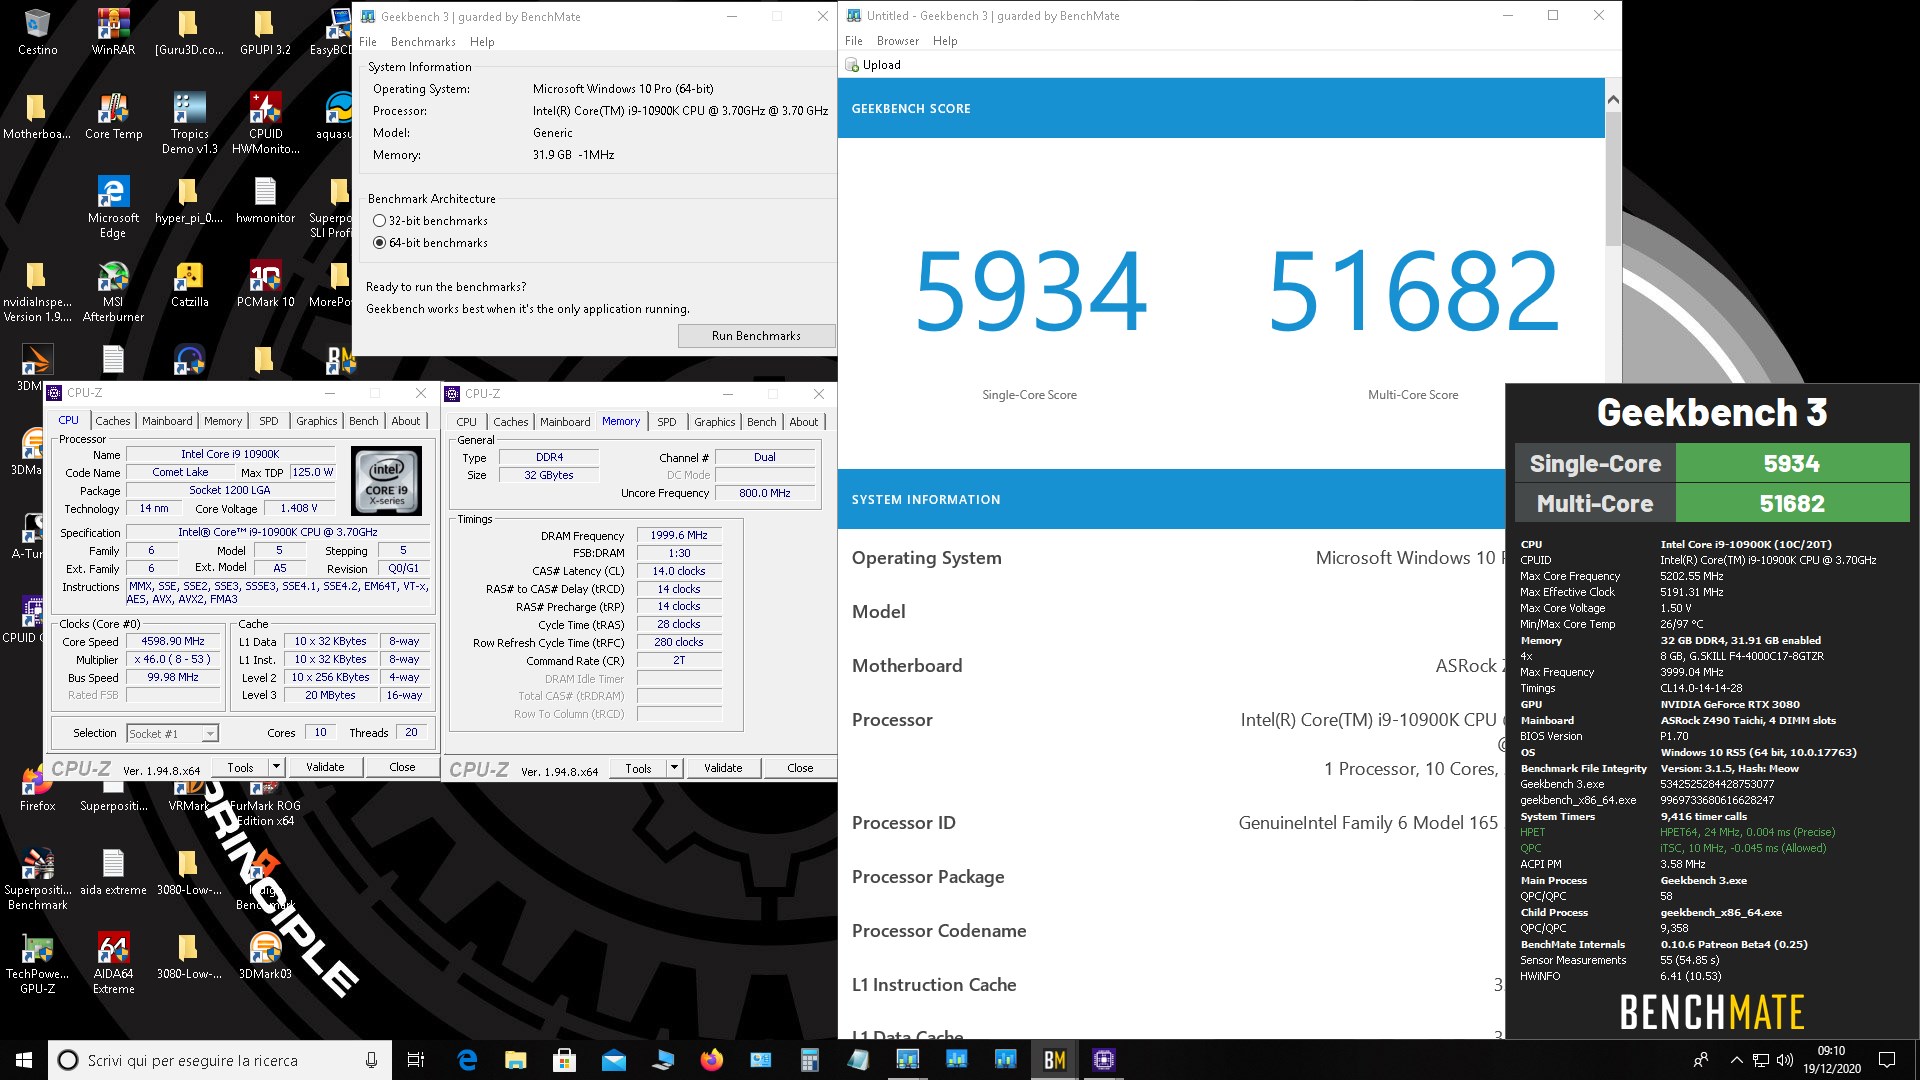This screenshot has width=1920, height=1080.
Task: Click Tools button in CPU-Z memory window
Action: pyautogui.click(x=638, y=768)
